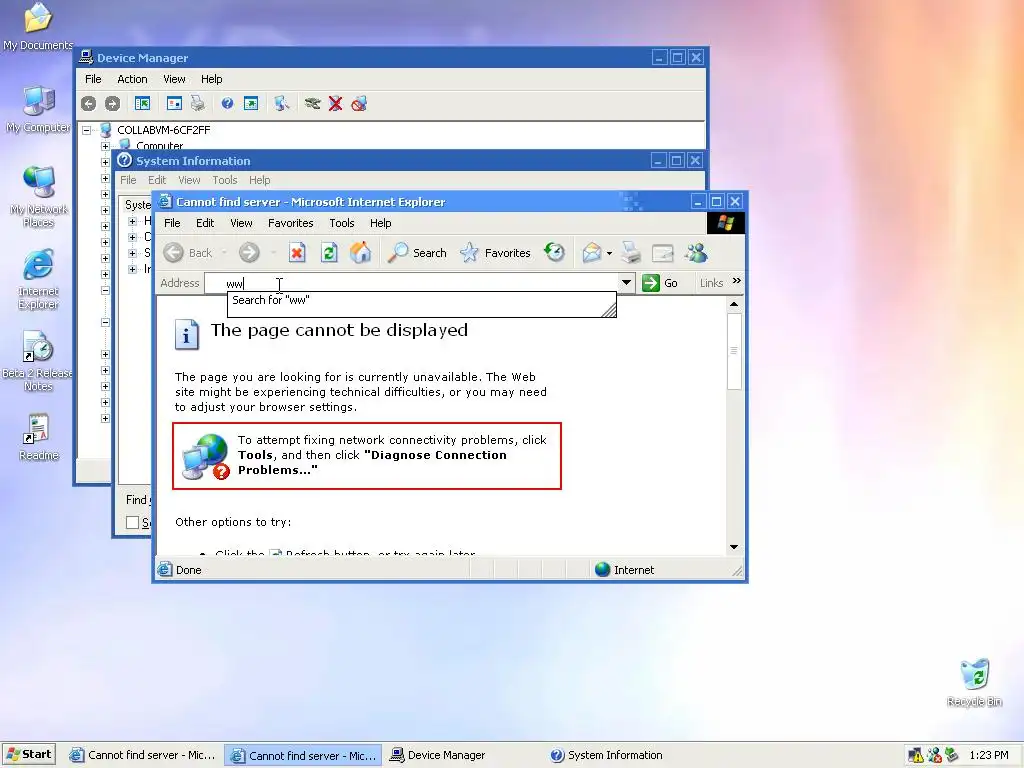Click the Windows flag logo in IE
Viewport: 1024px width, 768px height.
726,223
